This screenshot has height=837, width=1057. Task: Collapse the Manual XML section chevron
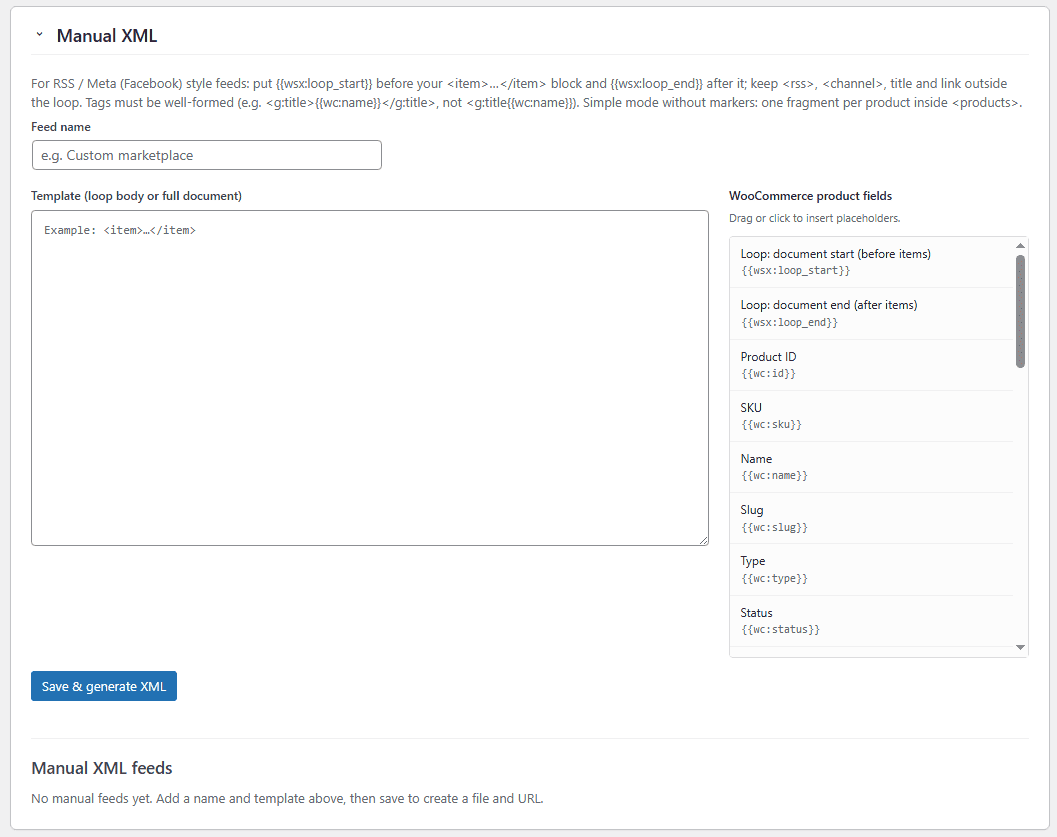(39, 34)
